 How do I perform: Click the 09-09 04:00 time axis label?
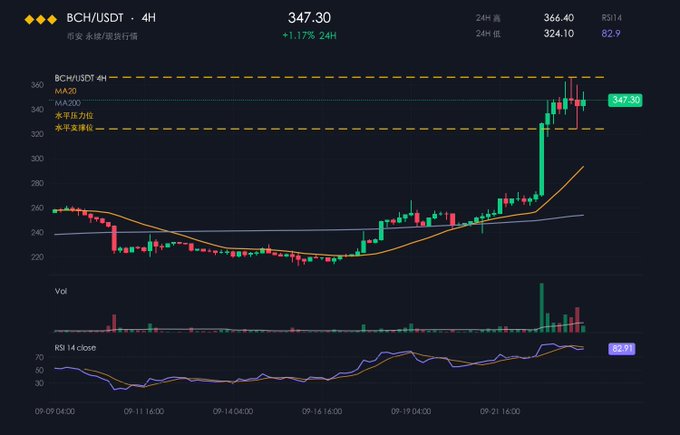(x=55, y=411)
